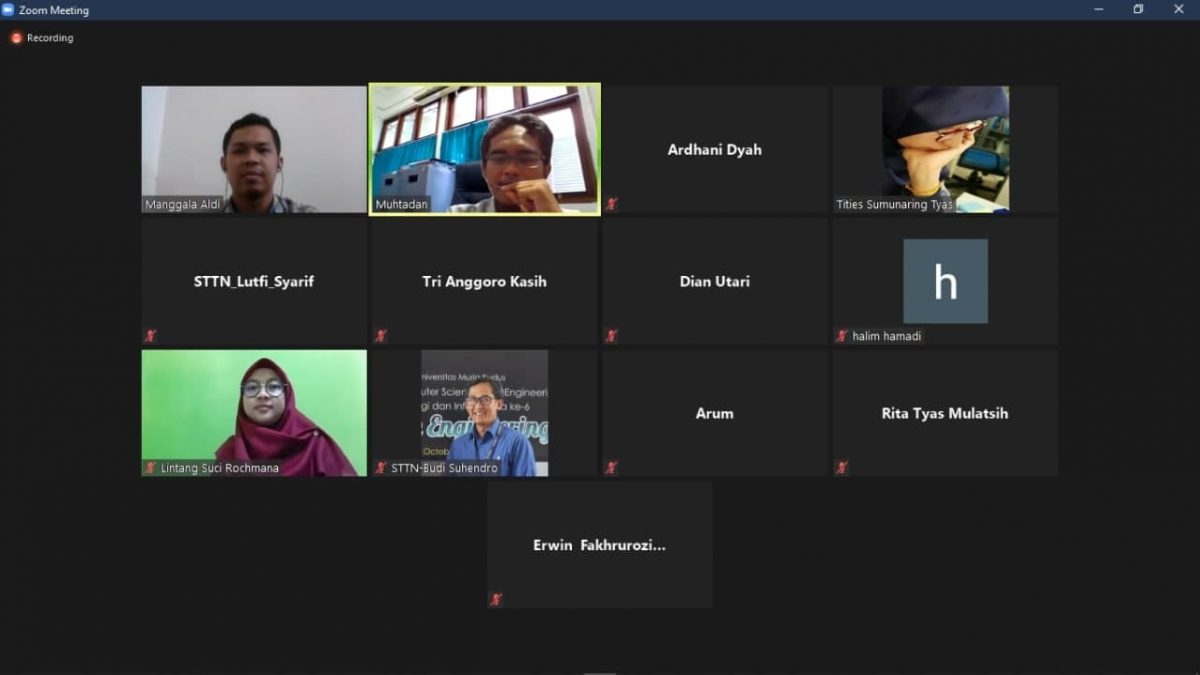Click the name "Ardhani Dyah" in its tile

tap(715, 150)
